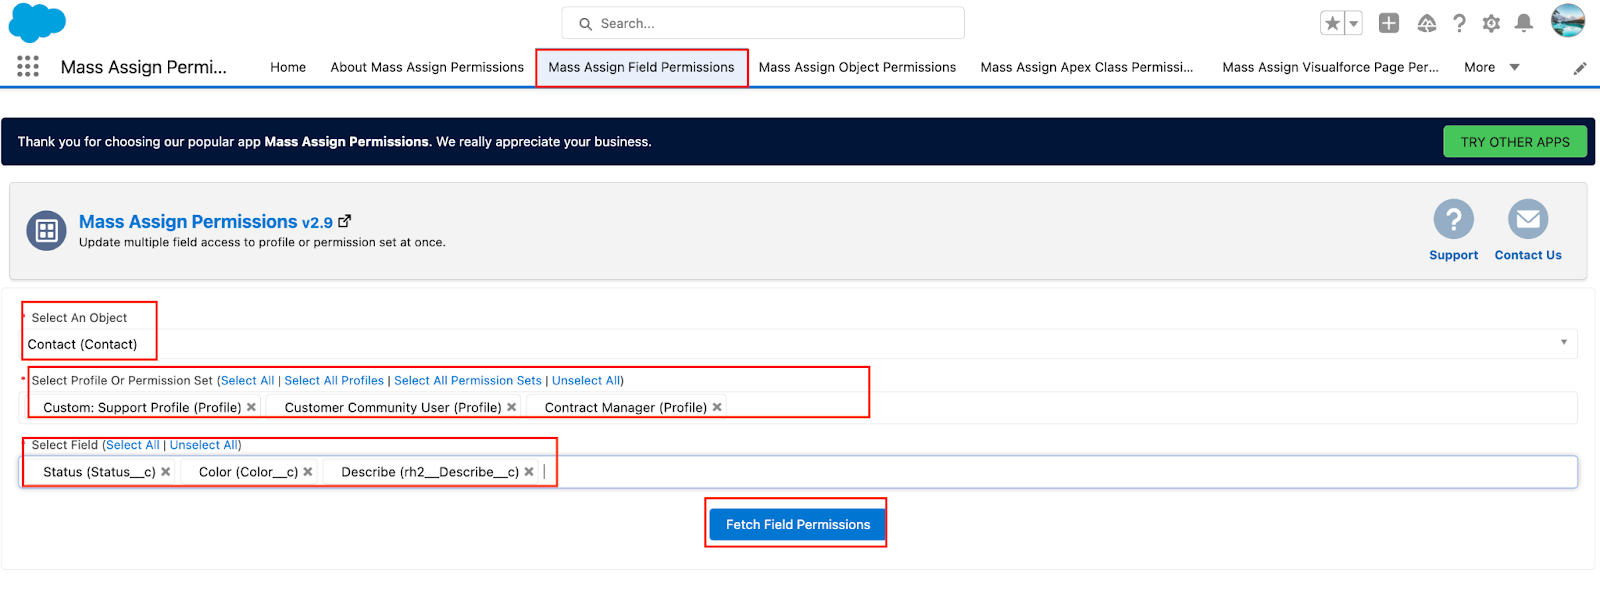Open Mass Assign Visualforce Page Permissions tab

(1330, 67)
